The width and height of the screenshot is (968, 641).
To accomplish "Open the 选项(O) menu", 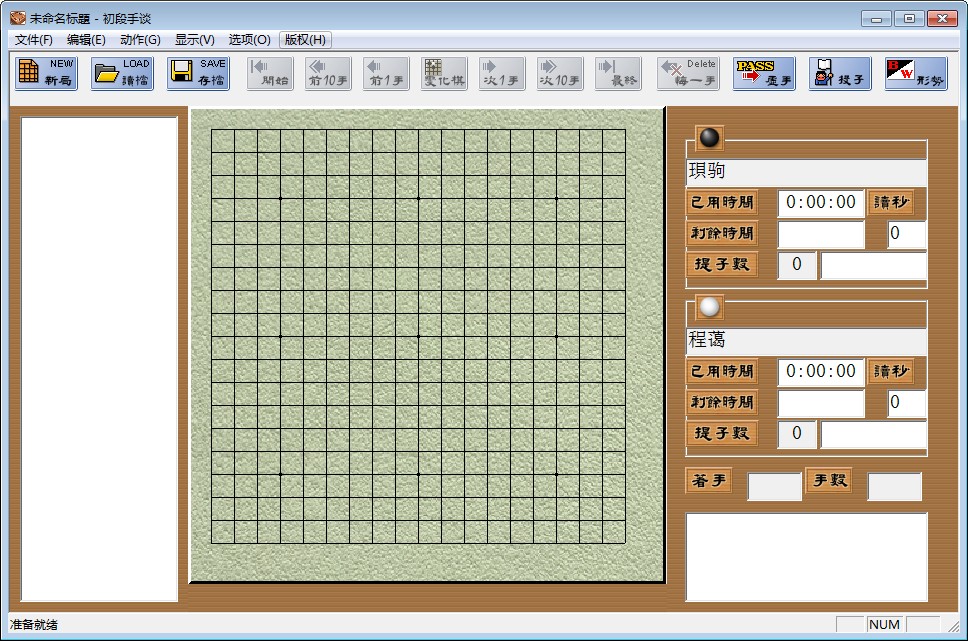I will tap(249, 40).
